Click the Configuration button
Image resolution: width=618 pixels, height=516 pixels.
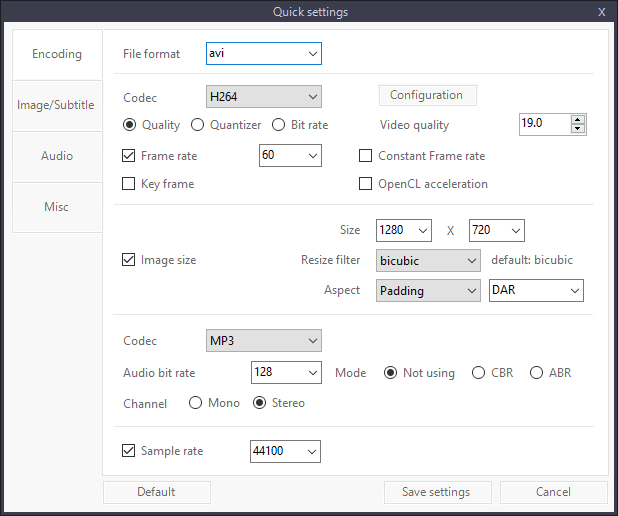pos(428,95)
